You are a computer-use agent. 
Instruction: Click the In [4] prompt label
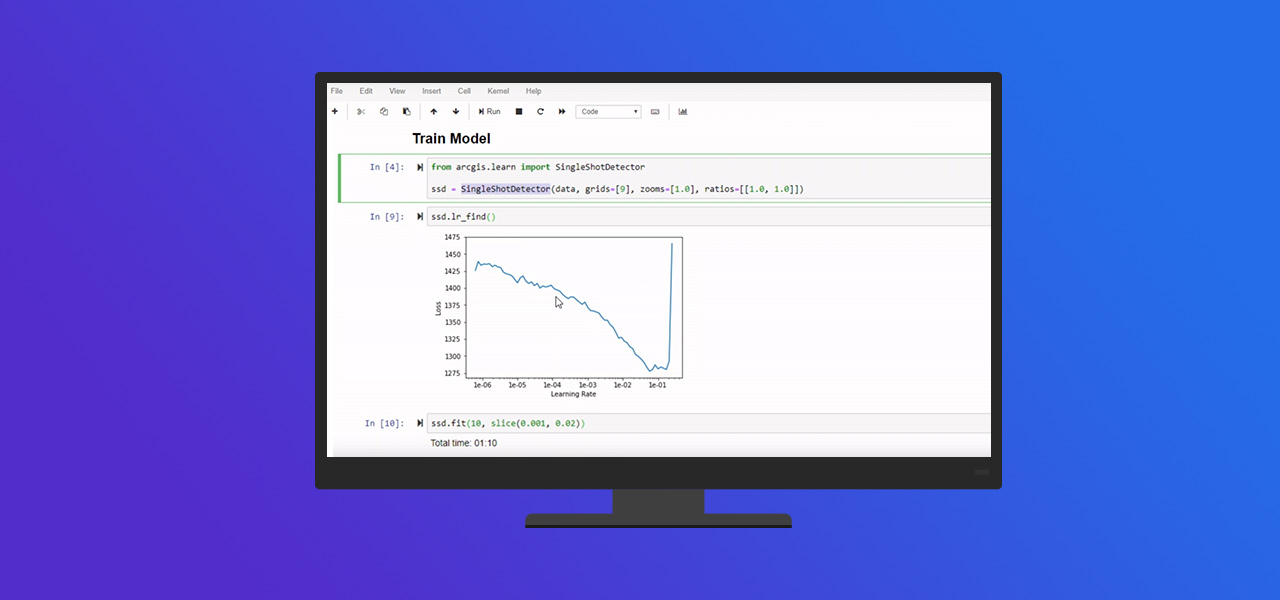pyautogui.click(x=387, y=167)
